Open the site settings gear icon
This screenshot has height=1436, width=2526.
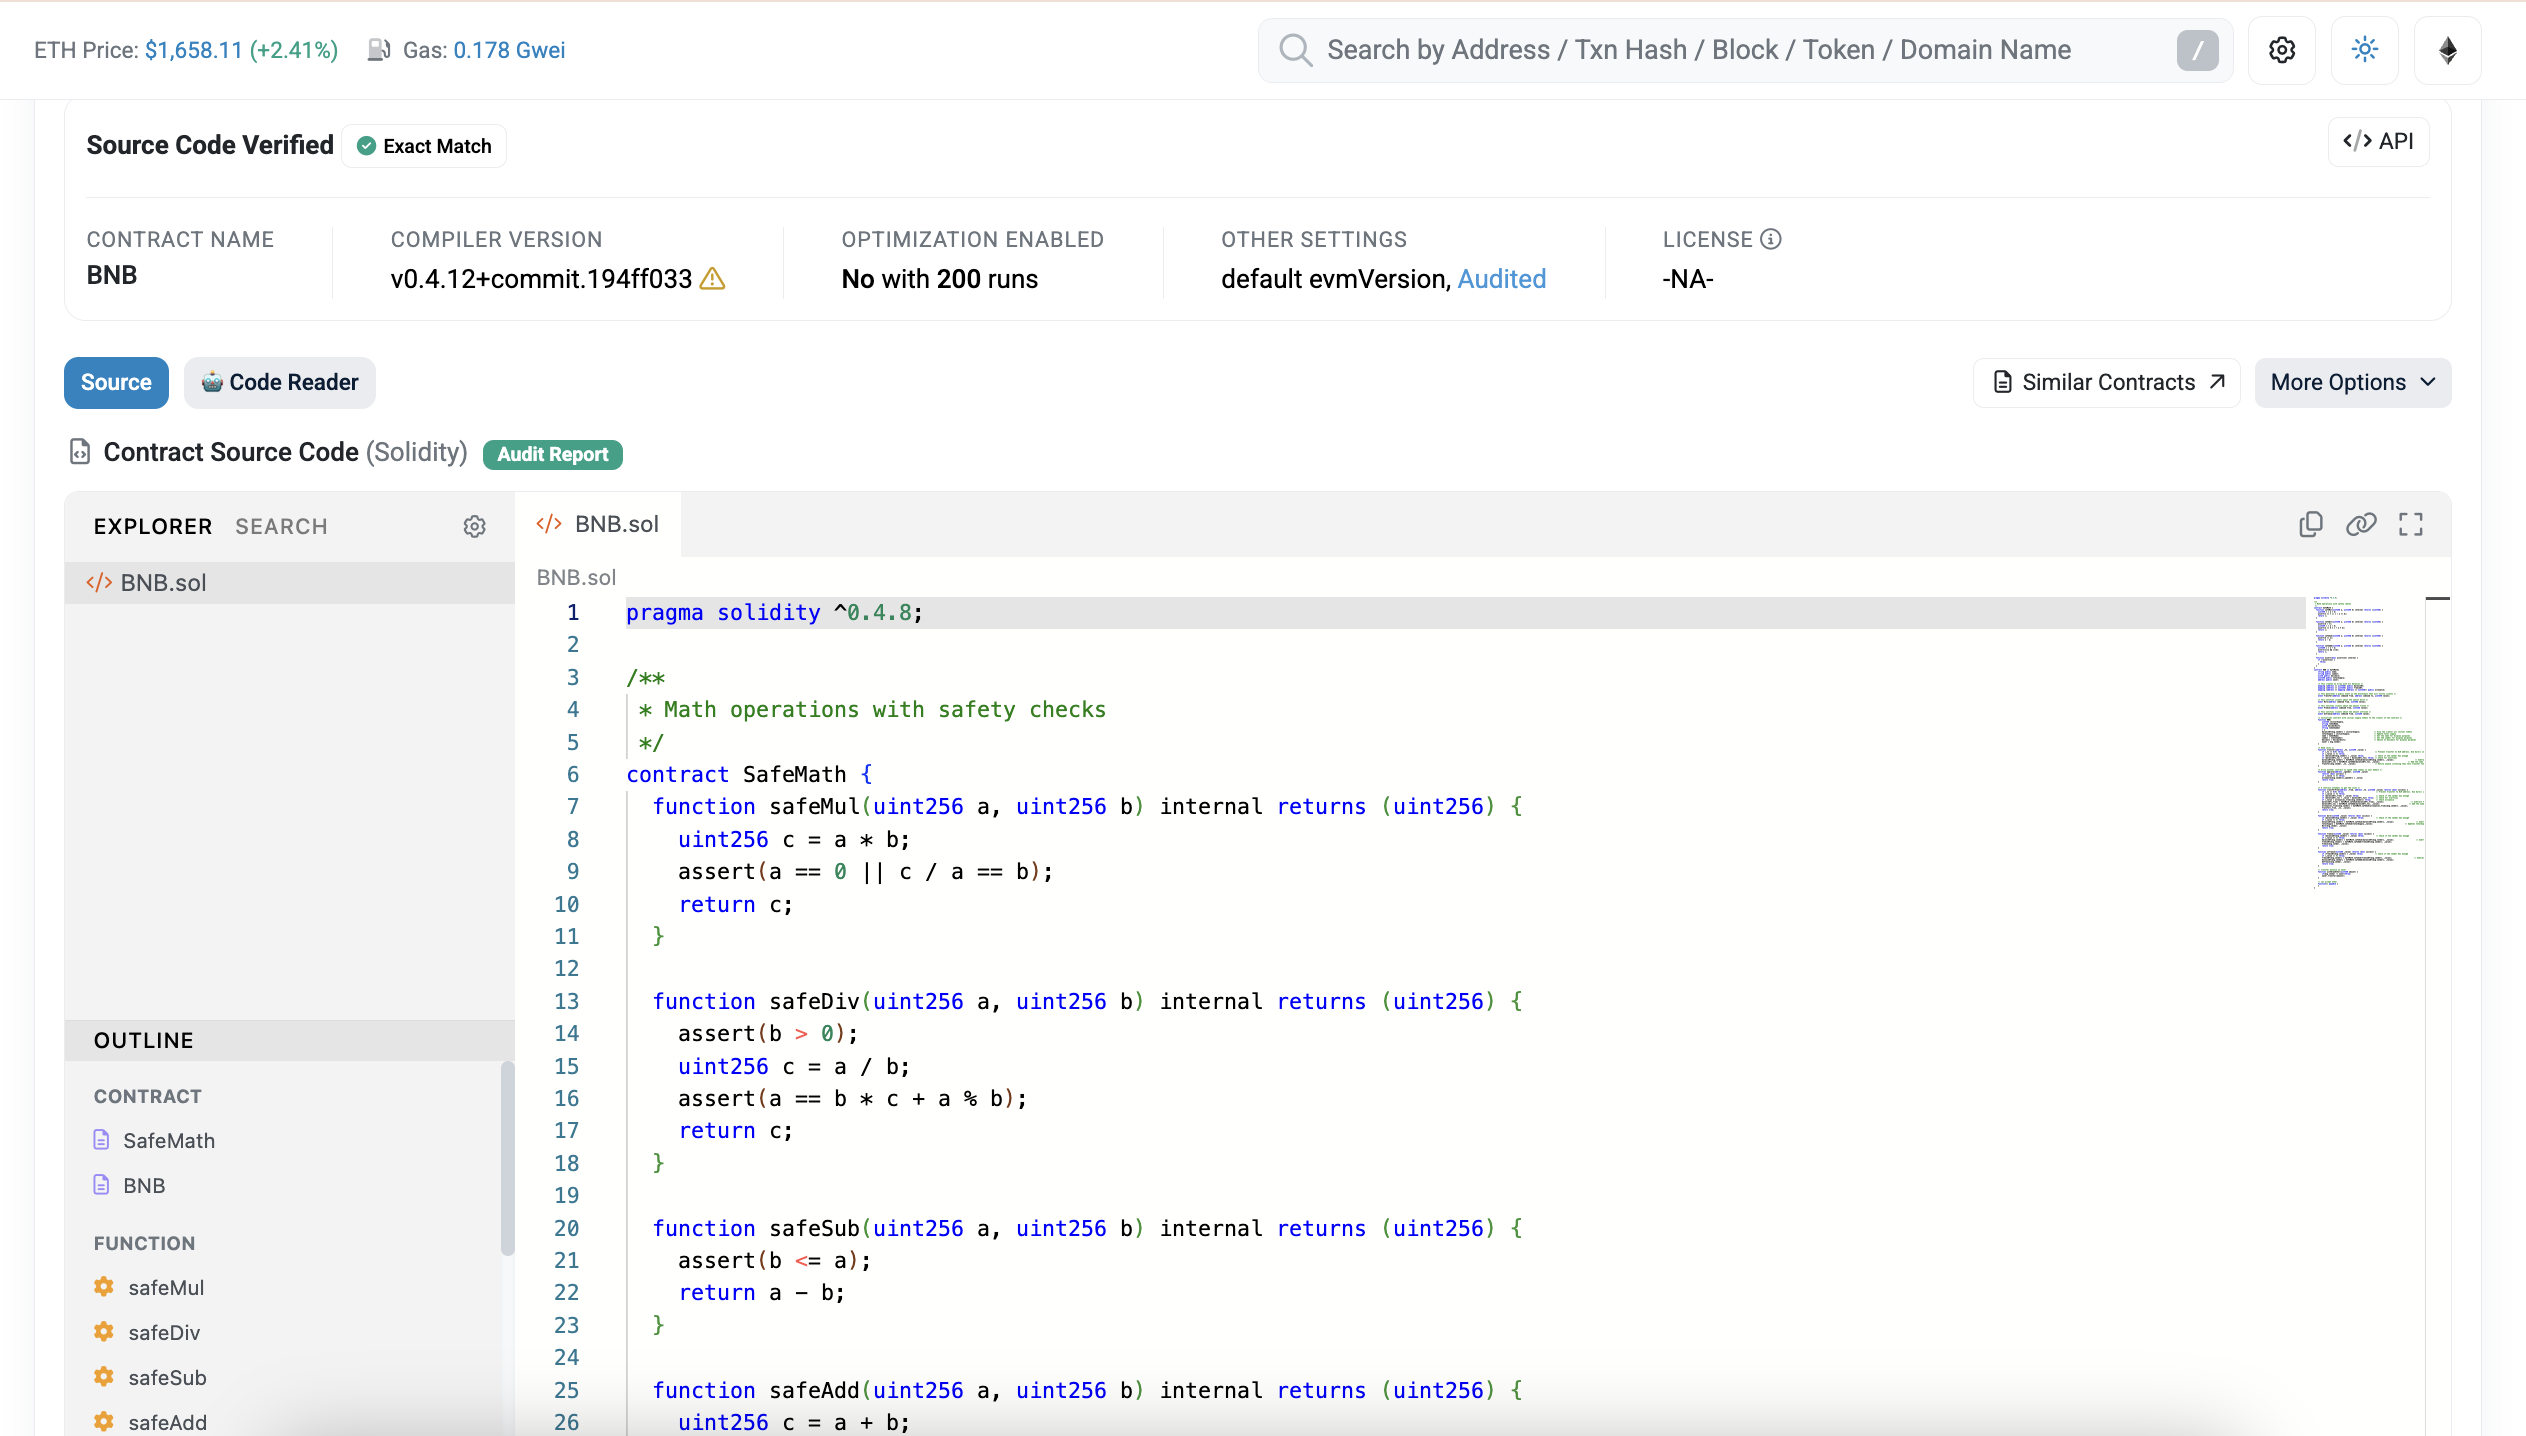tap(2281, 50)
